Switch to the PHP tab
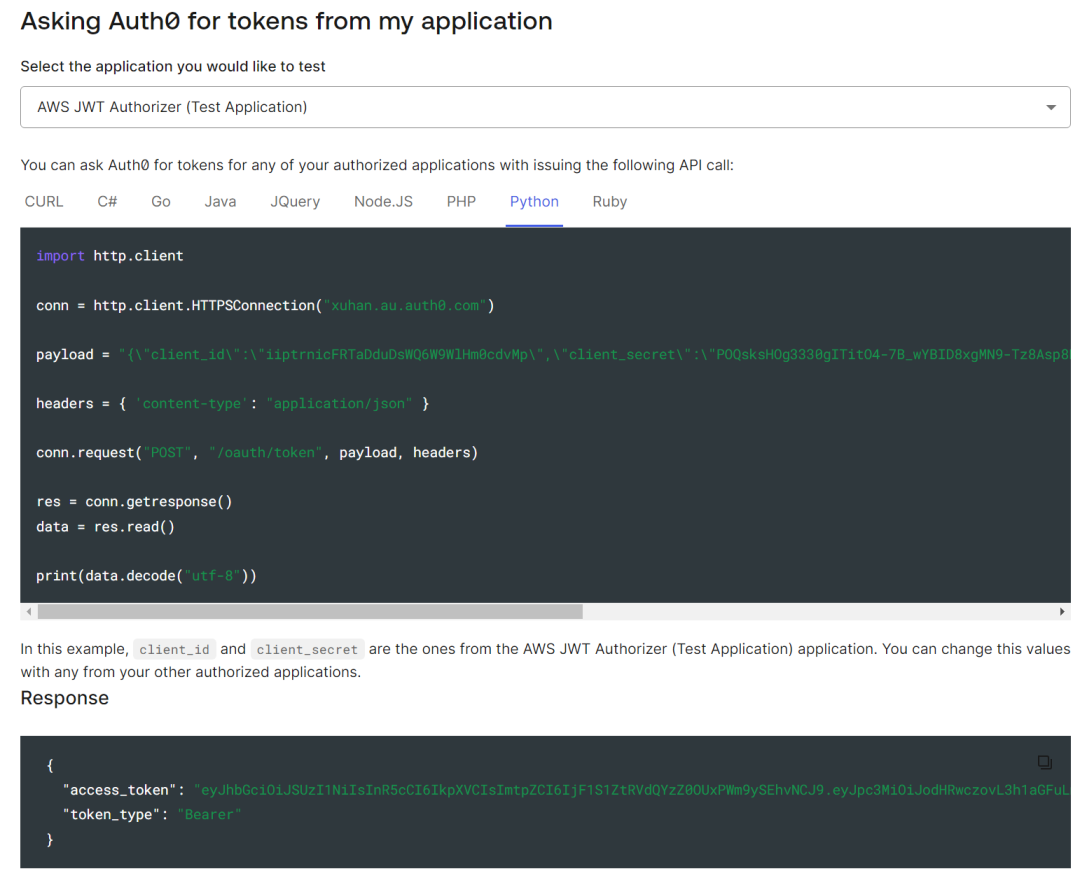The width and height of the screenshot is (1080, 869). tap(461, 202)
